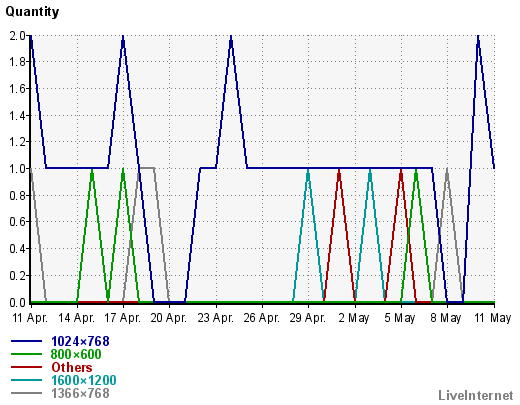The width and height of the screenshot is (520, 405).
Task: Click the 1024×768 legend label
Action: (x=80, y=341)
